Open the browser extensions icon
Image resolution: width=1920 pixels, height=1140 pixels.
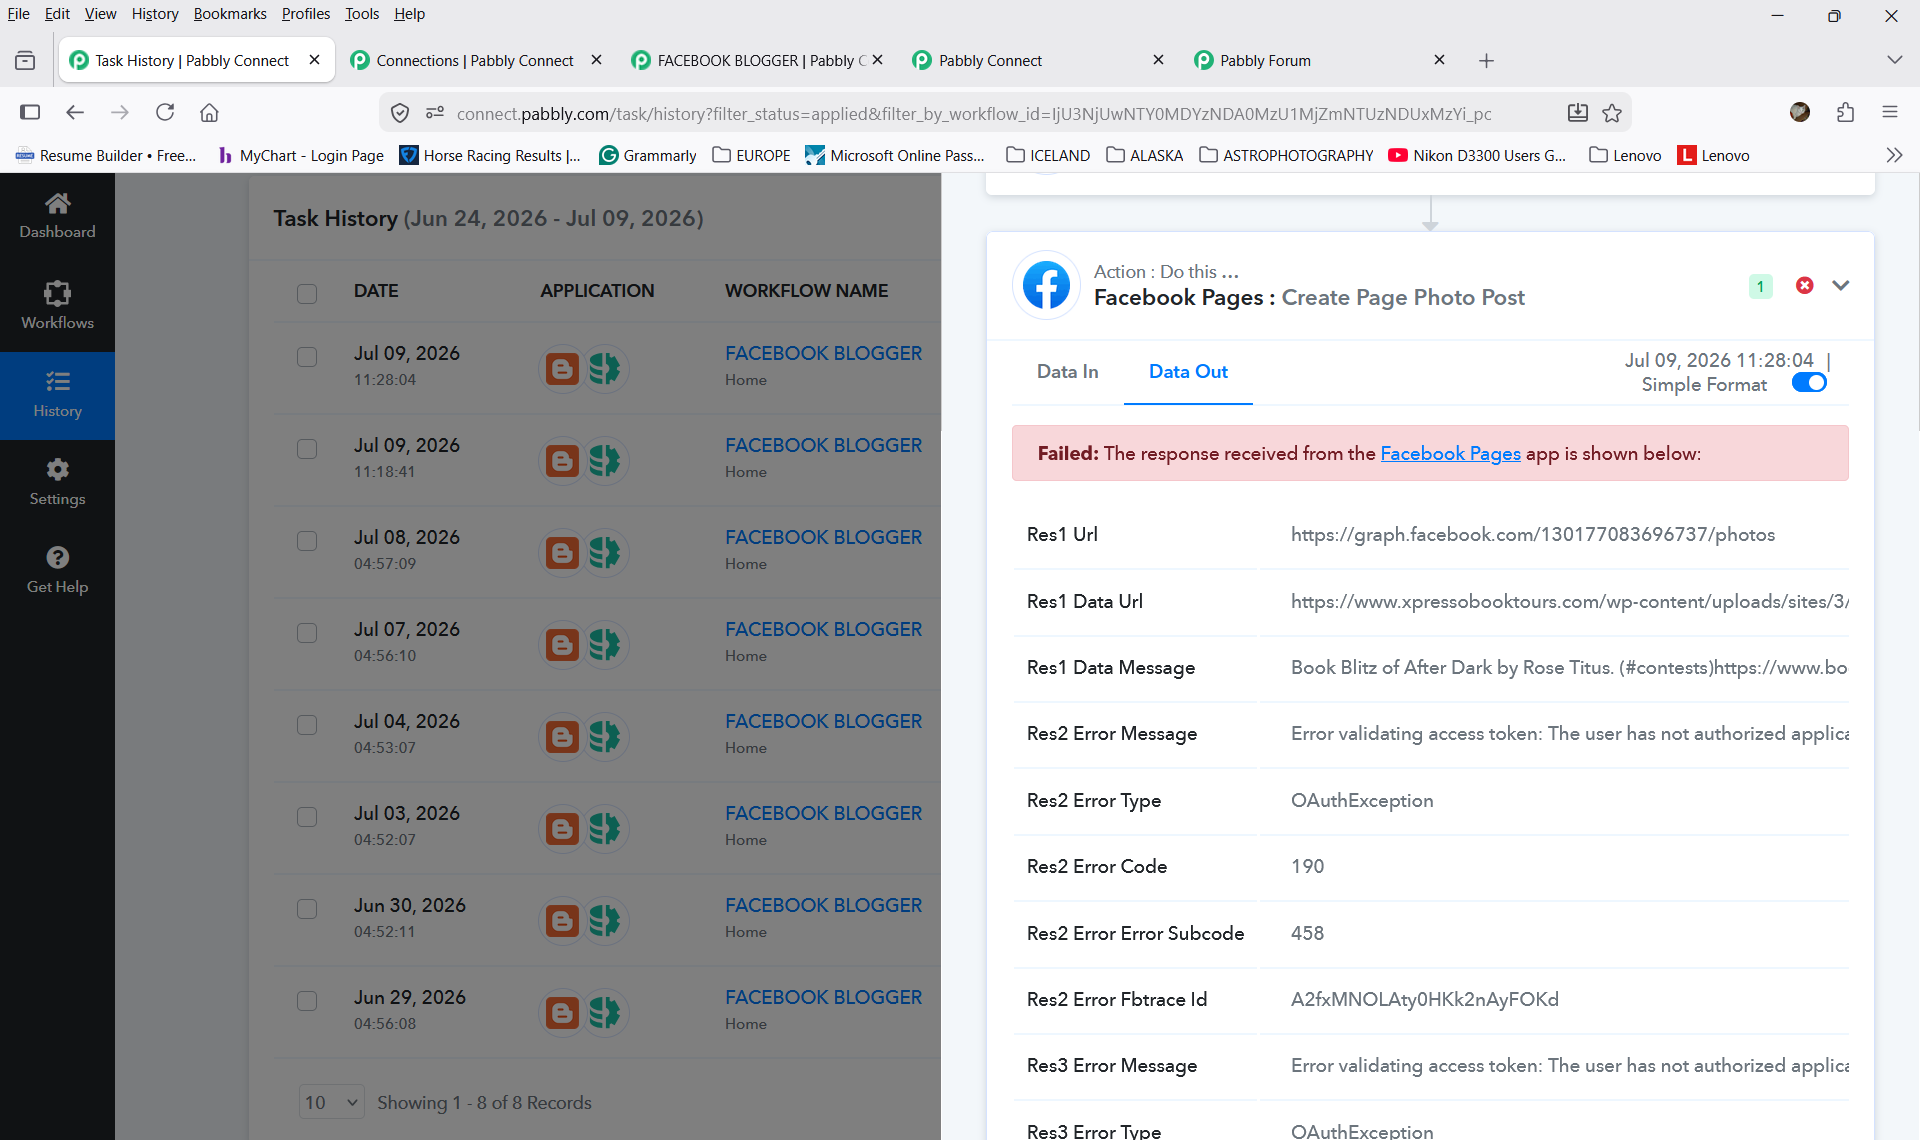coord(1845,112)
